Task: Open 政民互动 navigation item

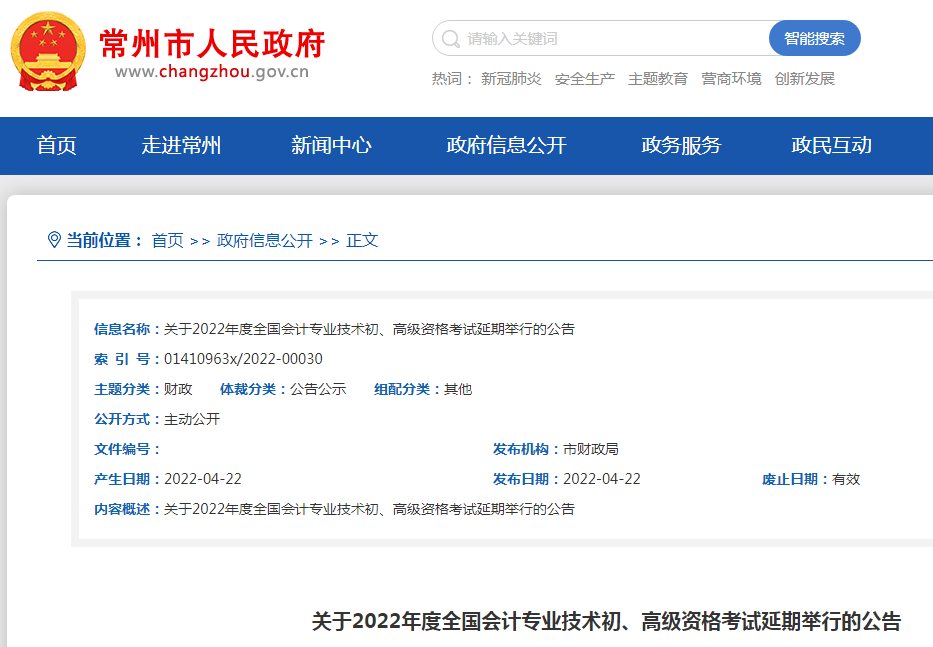Action: [831, 146]
